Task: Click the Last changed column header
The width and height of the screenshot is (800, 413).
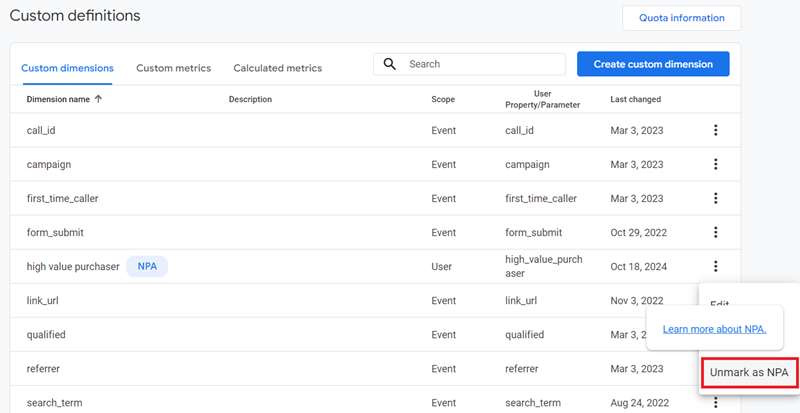Action: coord(635,99)
